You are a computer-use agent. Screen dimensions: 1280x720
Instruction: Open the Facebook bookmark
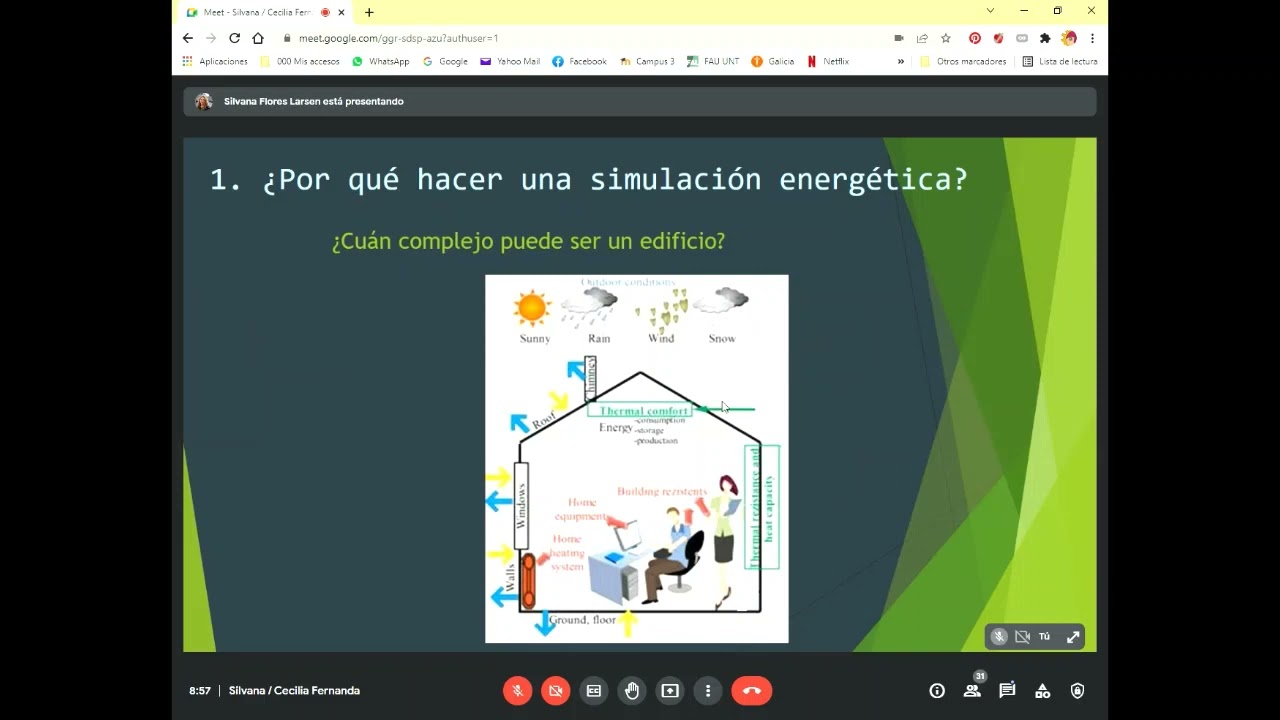[580, 61]
